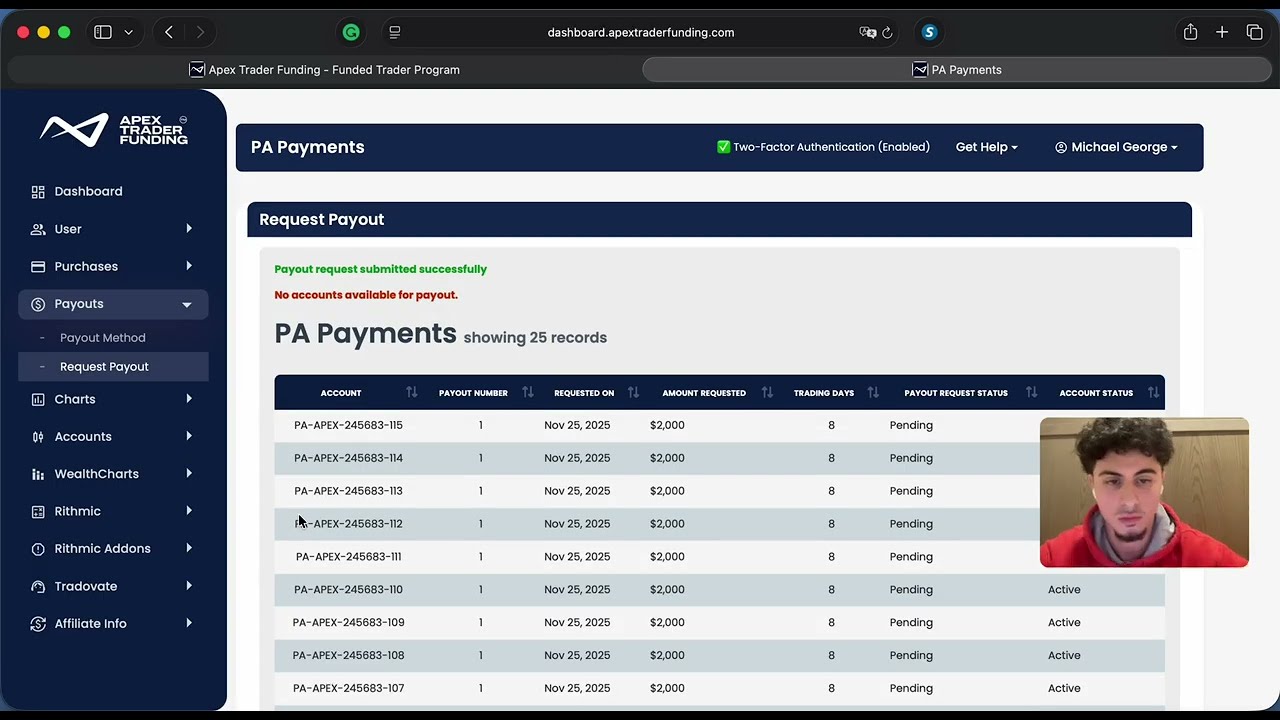This screenshot has height=720, width=1280.
Task: Click PA-APEX-245683-110 account cell
Action: click(348, 589)
